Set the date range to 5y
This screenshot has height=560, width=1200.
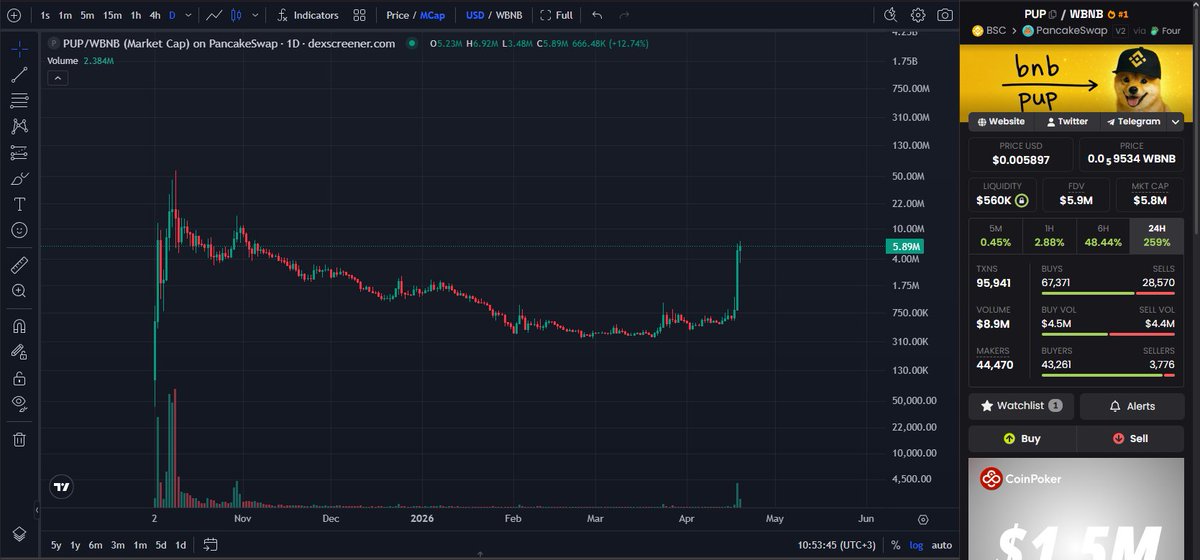coord(55,545)
